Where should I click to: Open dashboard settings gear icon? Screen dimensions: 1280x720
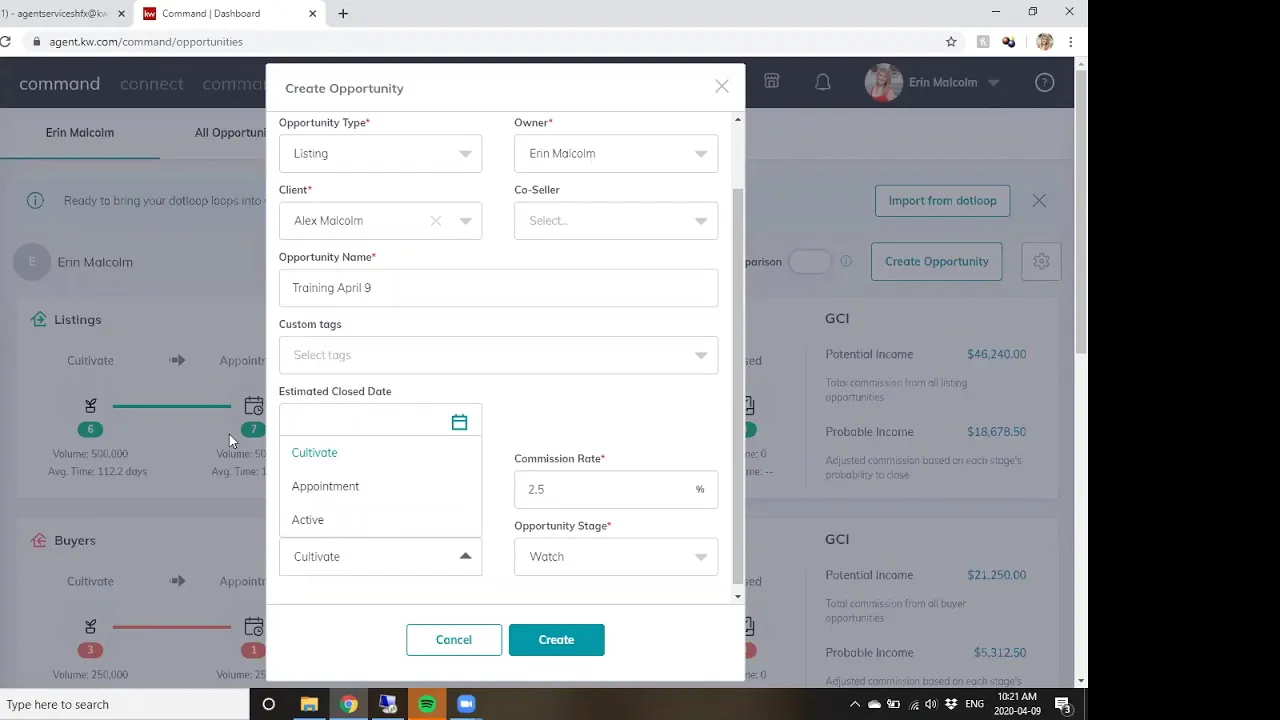tap(1041, 261)
